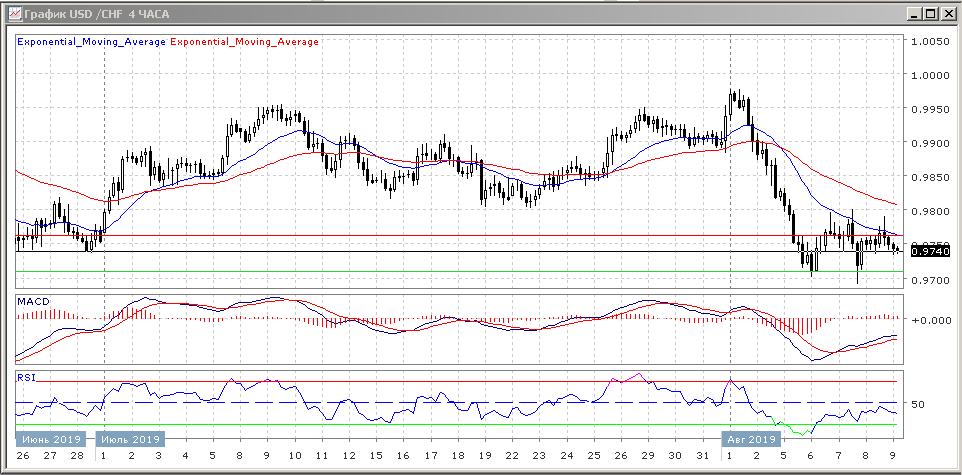Click the MACD +0.000 zero level label

click(931, 320)
